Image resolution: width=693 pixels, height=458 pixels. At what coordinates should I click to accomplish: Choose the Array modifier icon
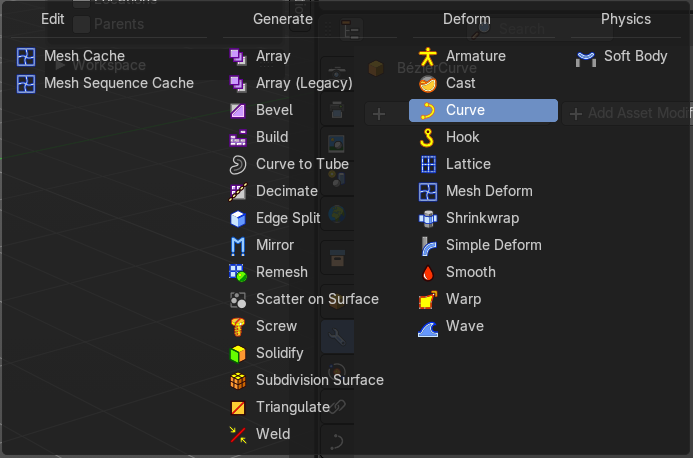coord(238,57)
